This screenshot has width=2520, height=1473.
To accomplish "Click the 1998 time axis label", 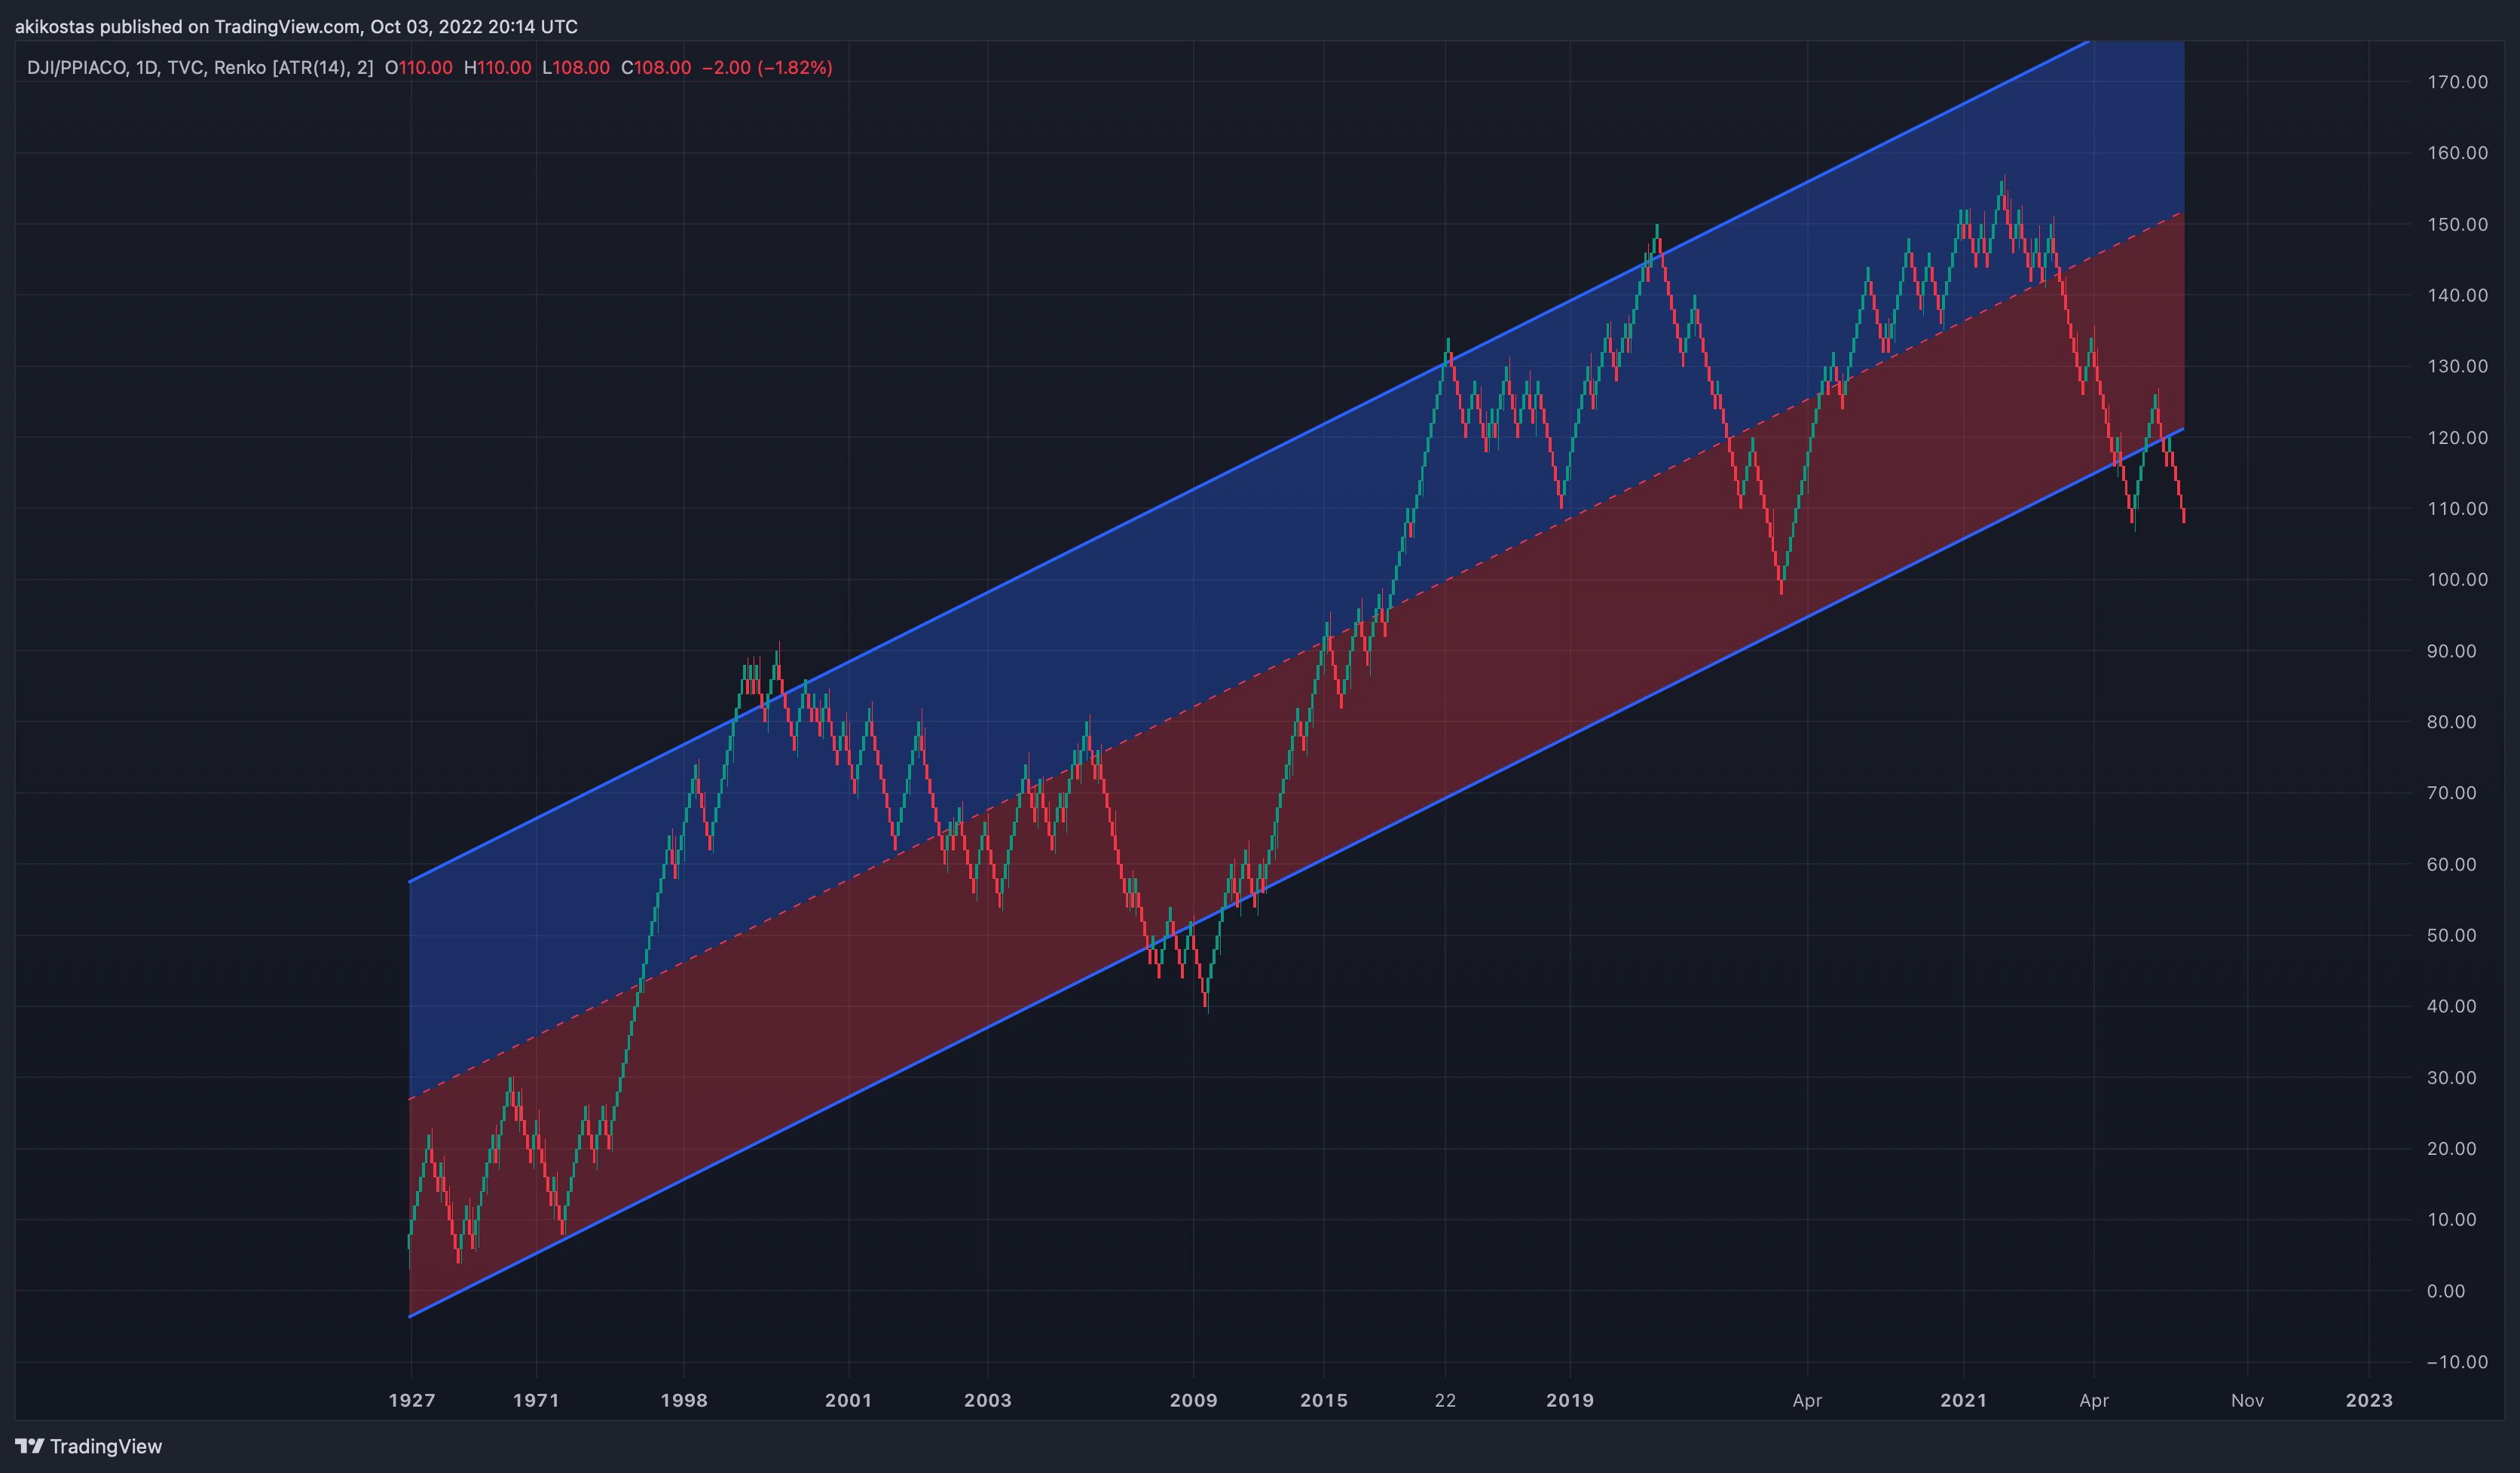I will [x=684, y=1400].
